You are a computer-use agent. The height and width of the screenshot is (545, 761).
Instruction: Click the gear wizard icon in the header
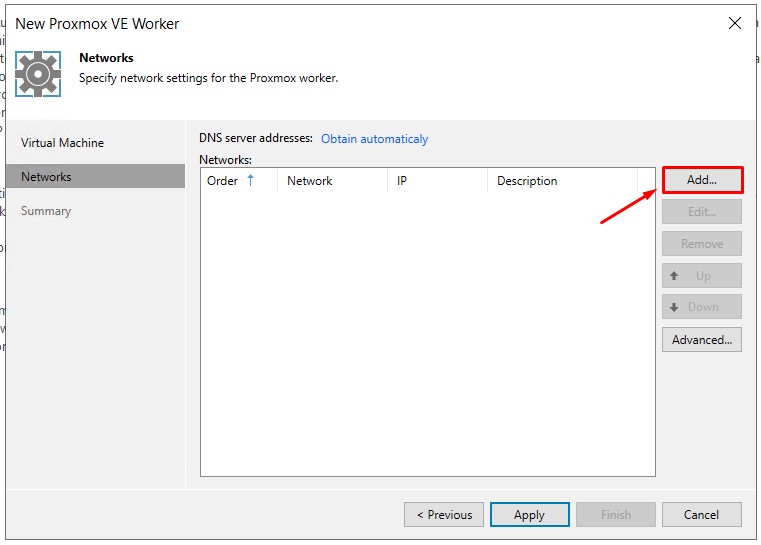(38, 73)
